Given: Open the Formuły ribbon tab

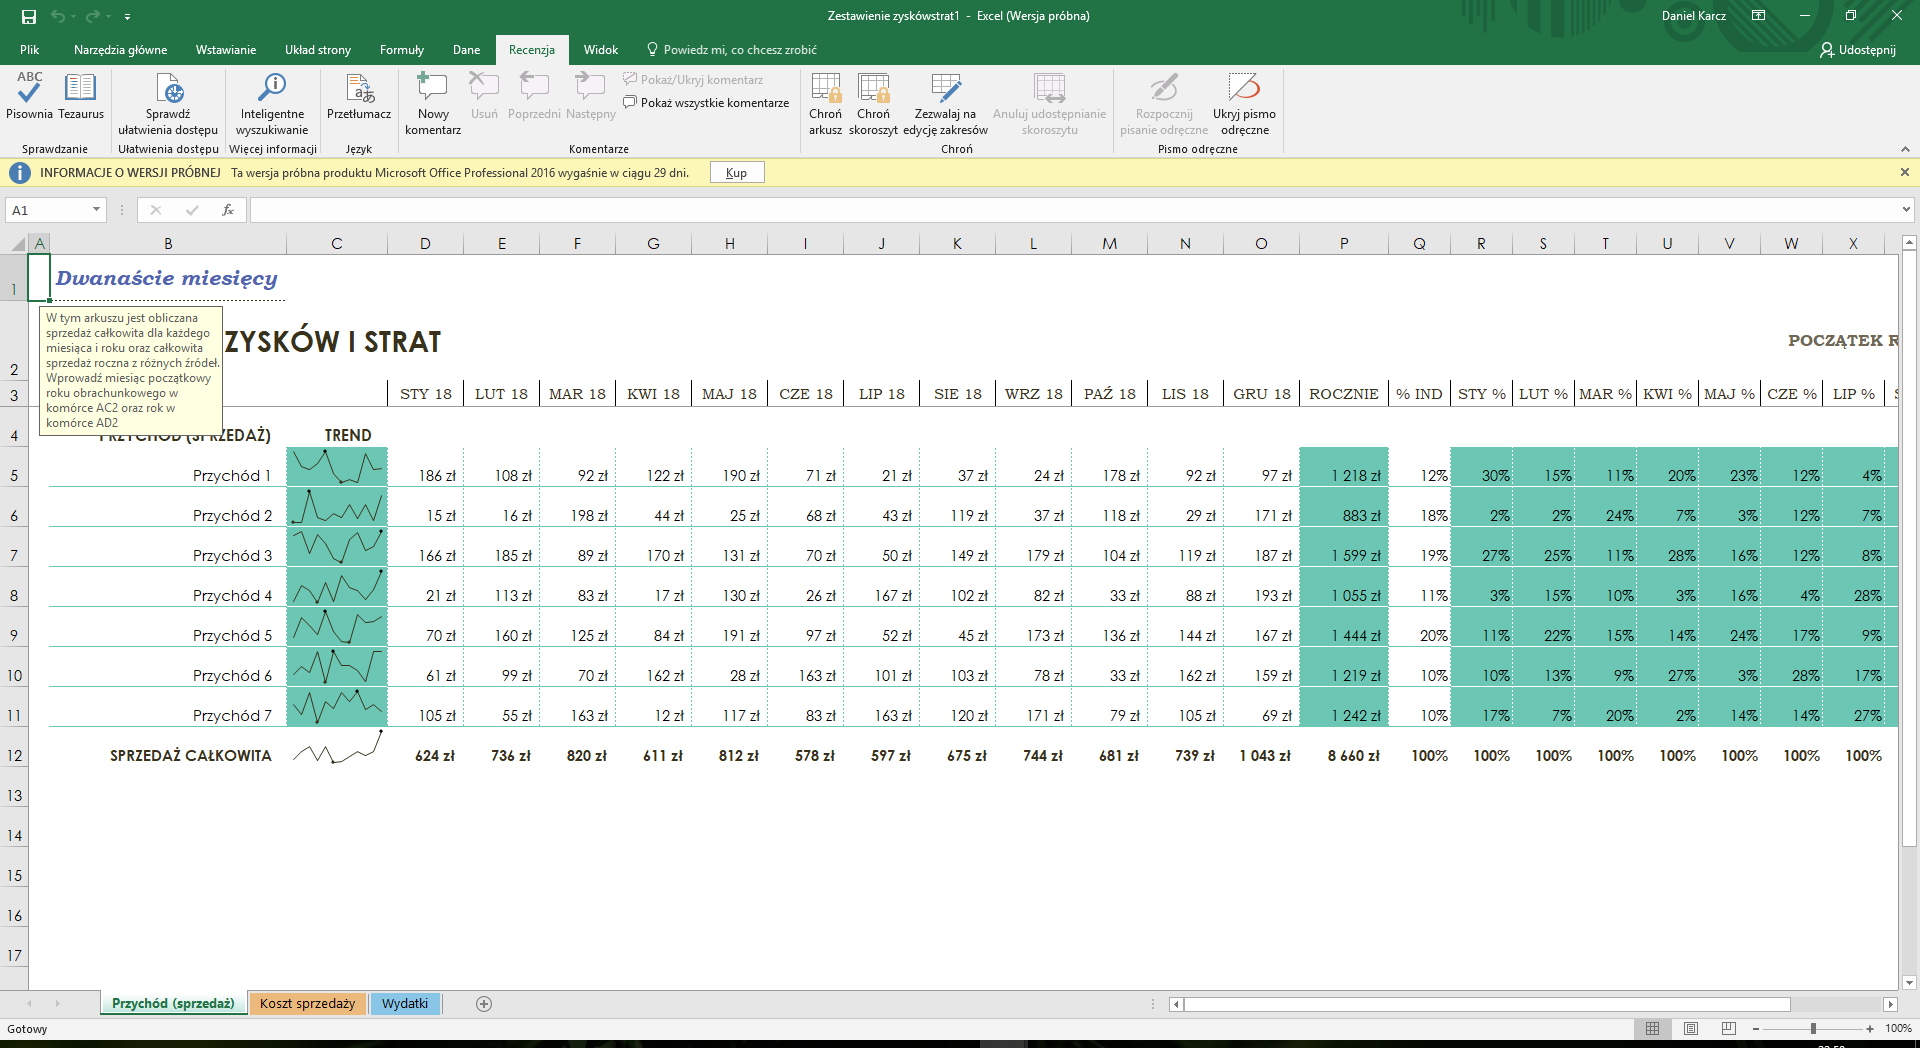Looking at the screenshot, I should tap(401, 50).
